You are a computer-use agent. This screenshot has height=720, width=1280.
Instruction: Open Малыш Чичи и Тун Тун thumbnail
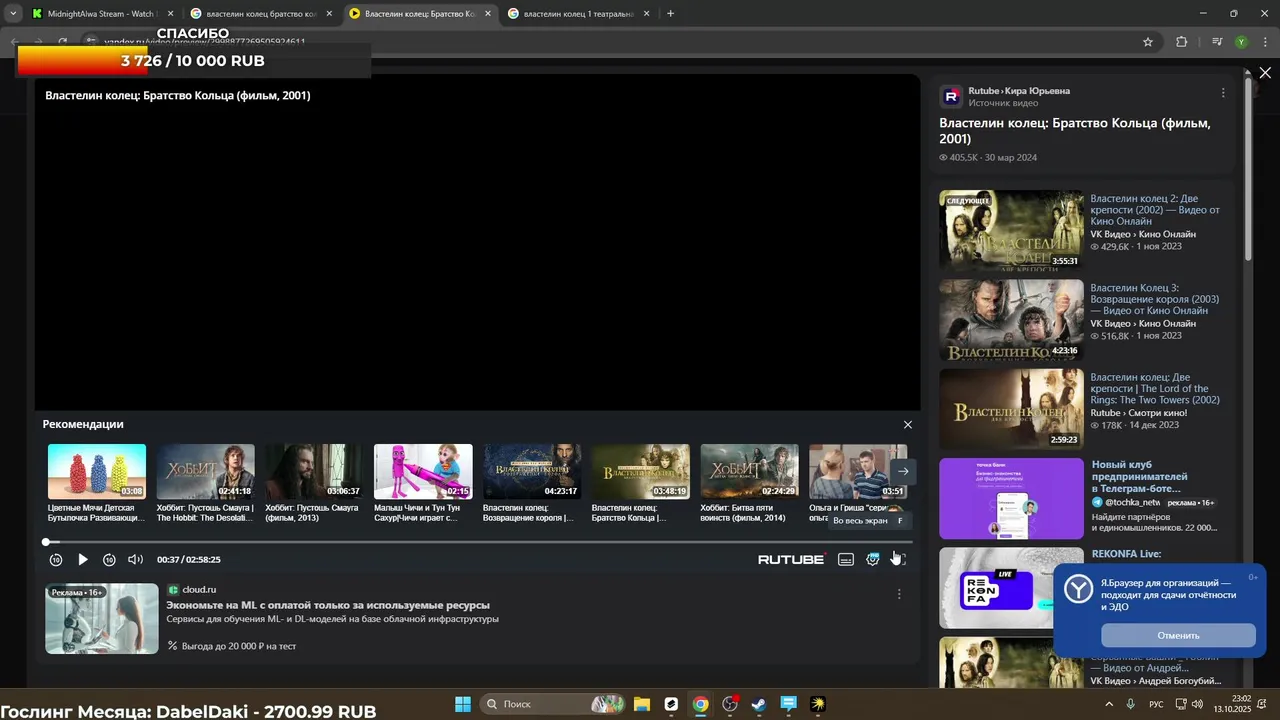point(423,472)
